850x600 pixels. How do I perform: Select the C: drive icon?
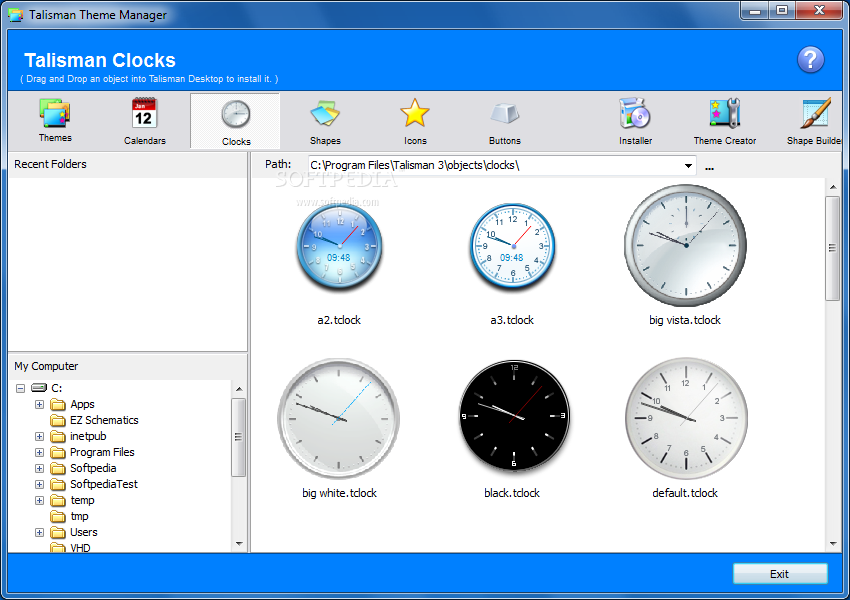[x=39, y=388]
